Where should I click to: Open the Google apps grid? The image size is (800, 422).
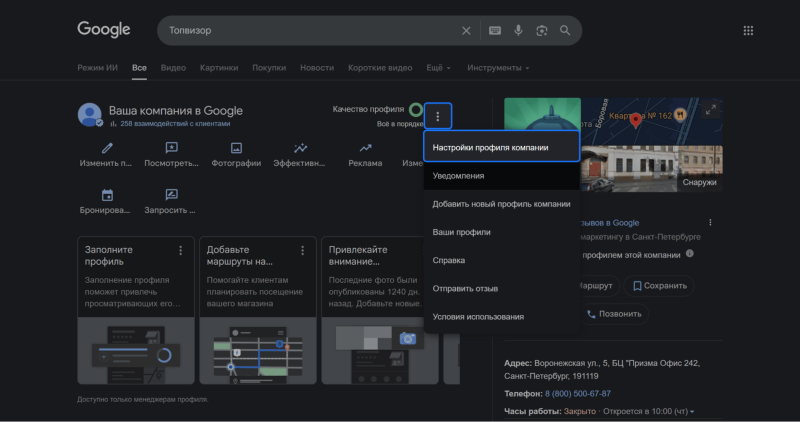pos(748,31)
